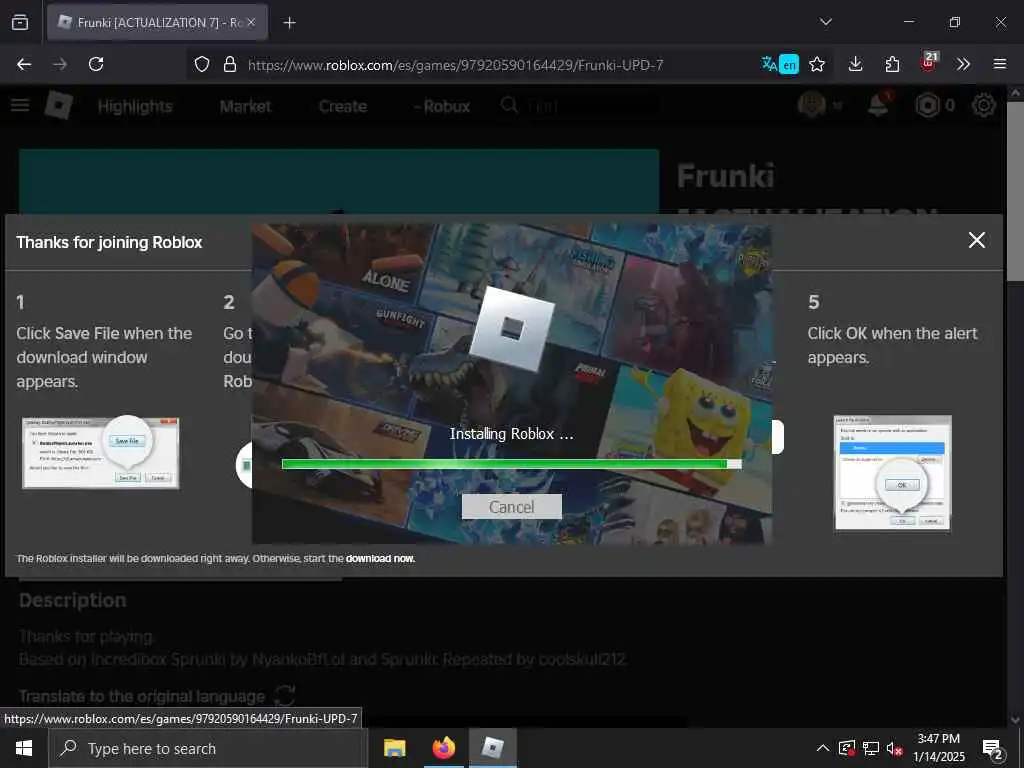Image resolution: width=1024 pixels, height=768 pixels.
Task: Click the Roblox search field
Action: pos(578,105)
